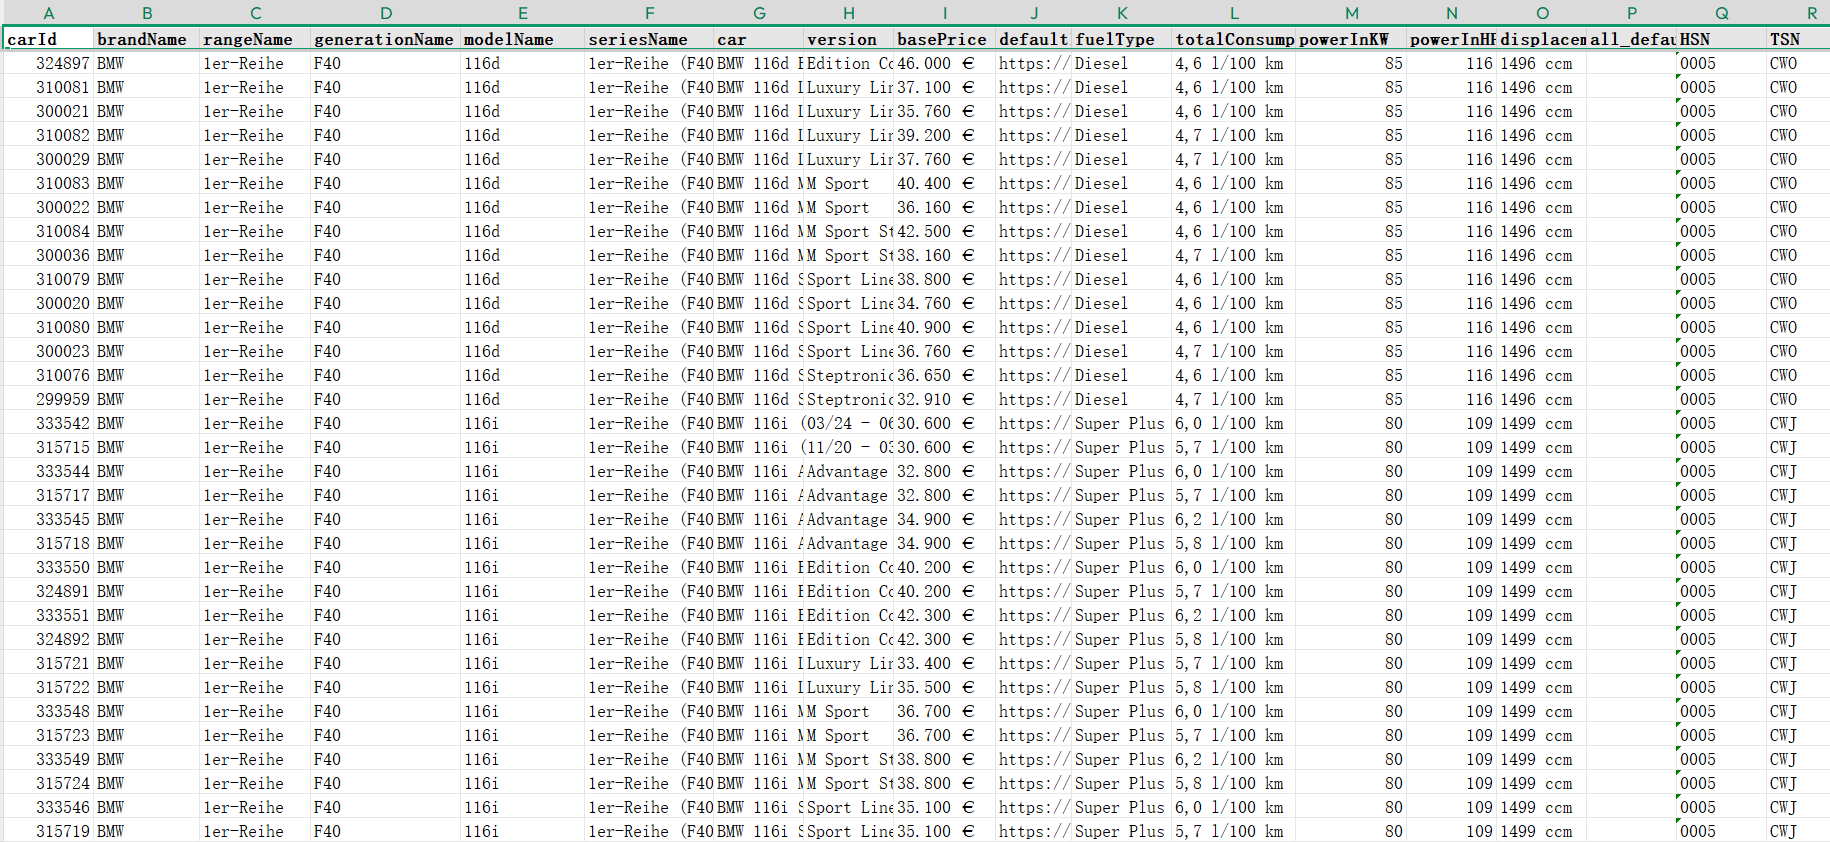The image size is (1830, 842).
Task: Select the HSN header cell
Action: (x=1720, y=39)
